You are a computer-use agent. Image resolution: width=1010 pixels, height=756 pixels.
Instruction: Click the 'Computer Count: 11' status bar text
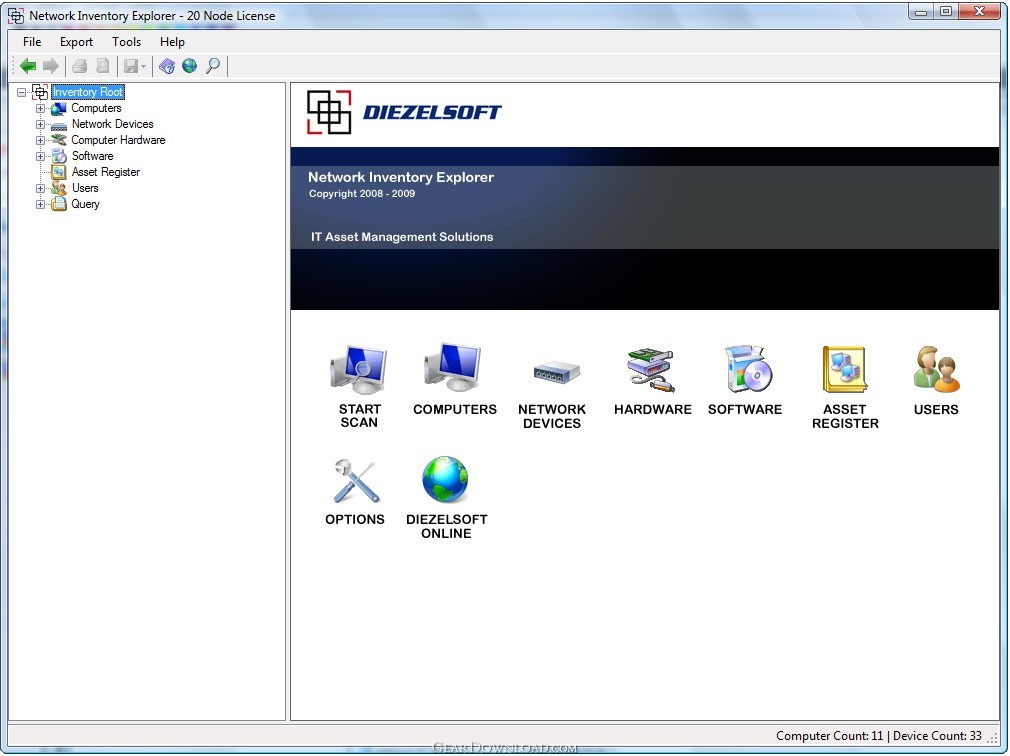click(x=830, y=736)
